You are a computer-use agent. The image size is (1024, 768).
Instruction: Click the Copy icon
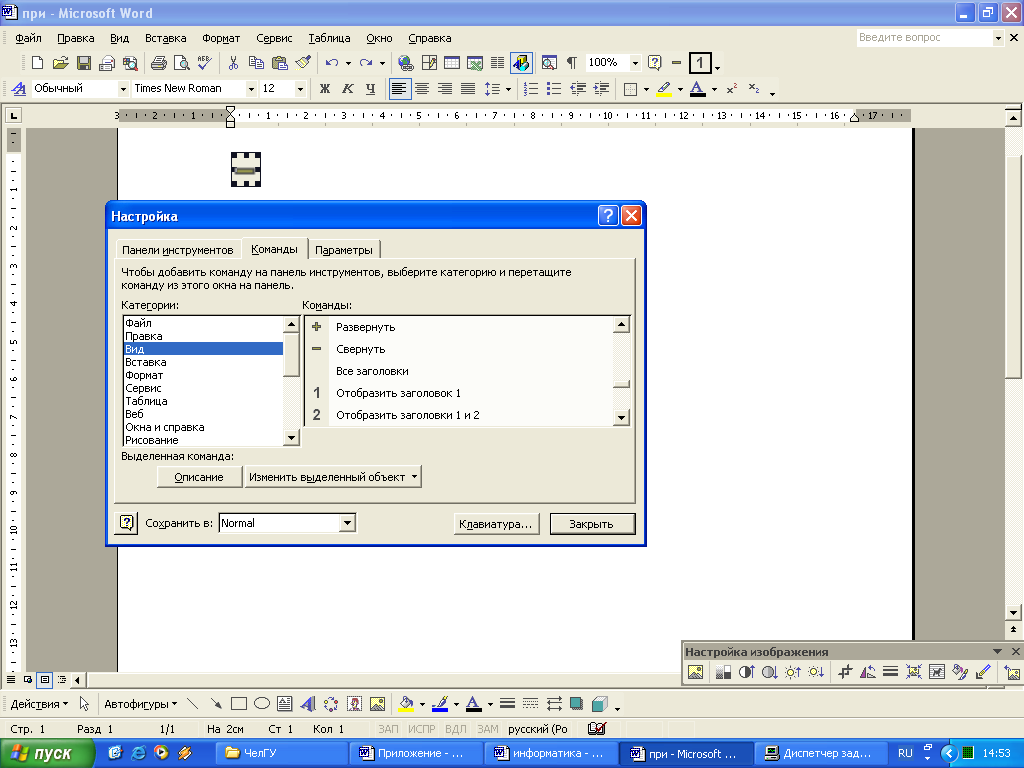pos(256,63)
